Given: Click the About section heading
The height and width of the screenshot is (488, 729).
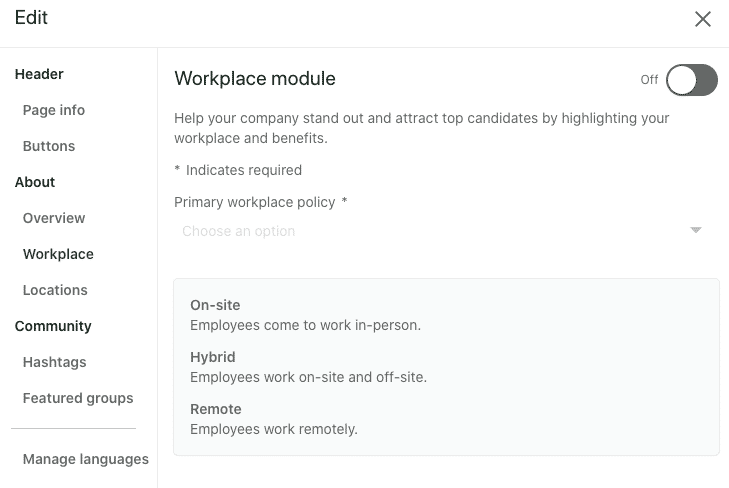Looking at the screenshot, I should tap(35, 182).
